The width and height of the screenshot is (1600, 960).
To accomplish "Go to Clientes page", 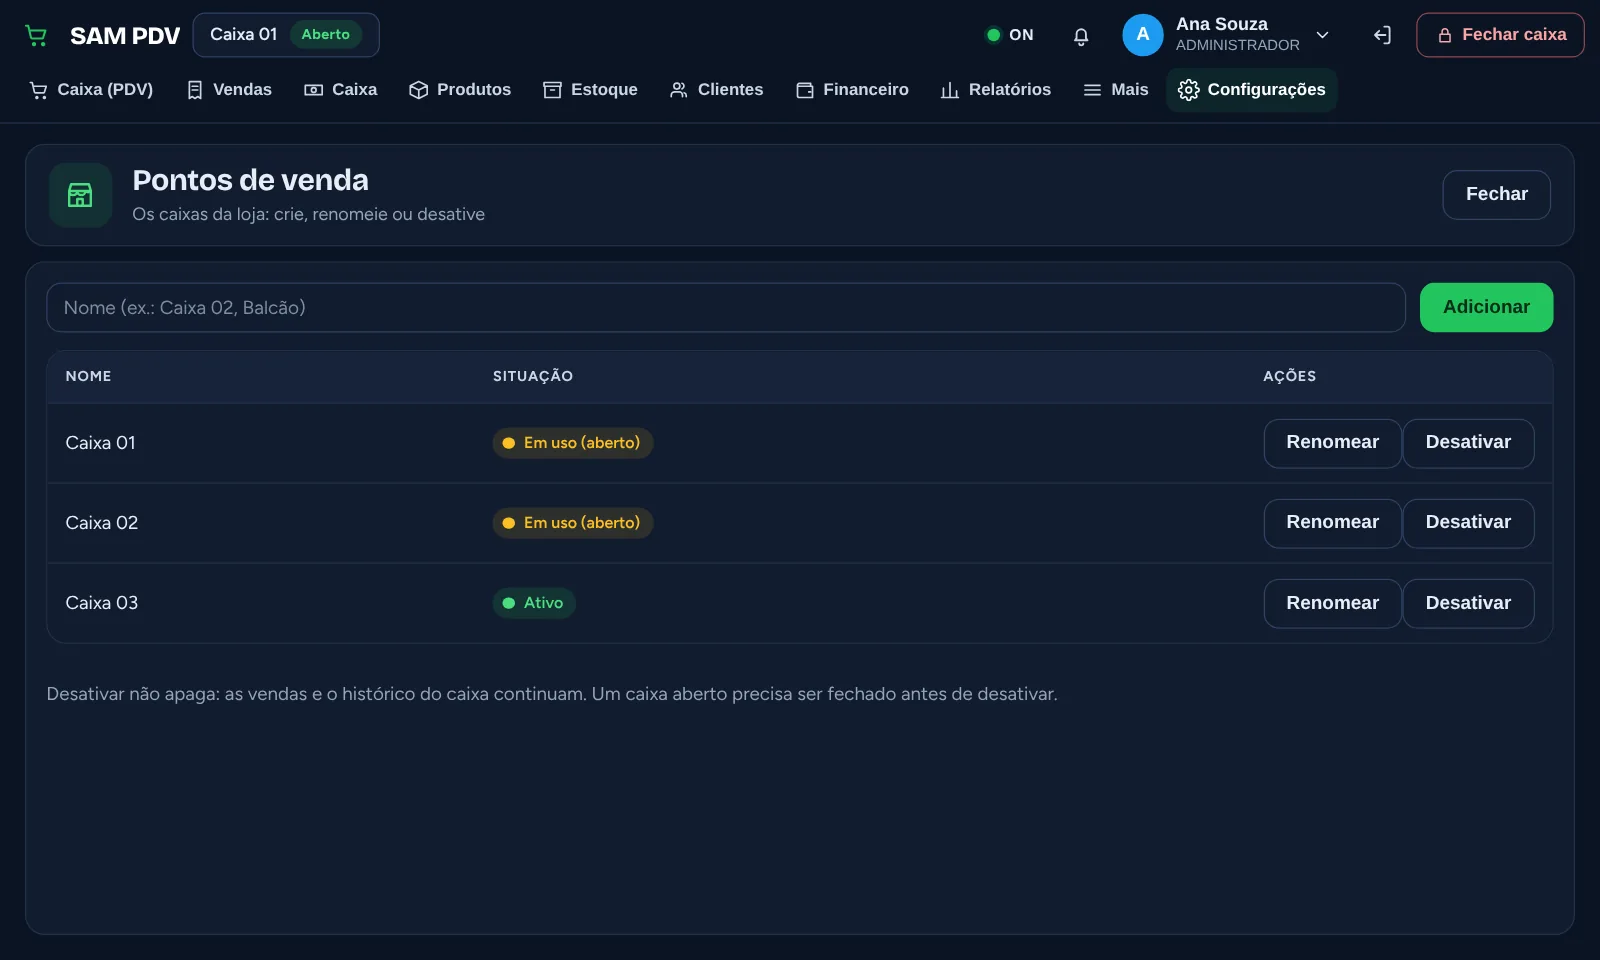I will [716, 90].
